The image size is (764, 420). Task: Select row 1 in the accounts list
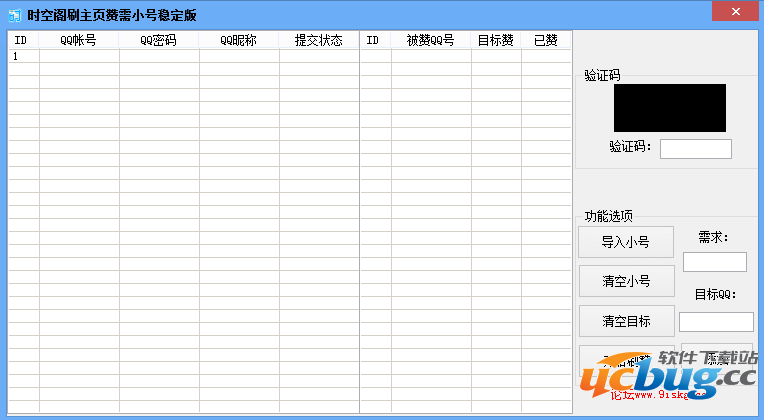tap(184, 56)
